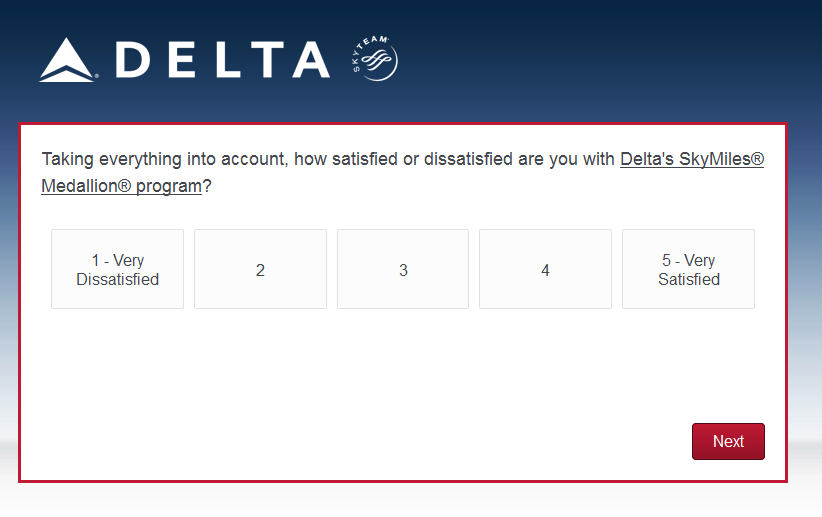Viewport: 822px width, 517px height.
Task: Choose rating 5 - Very Satisfied
Action: [688, 270]
